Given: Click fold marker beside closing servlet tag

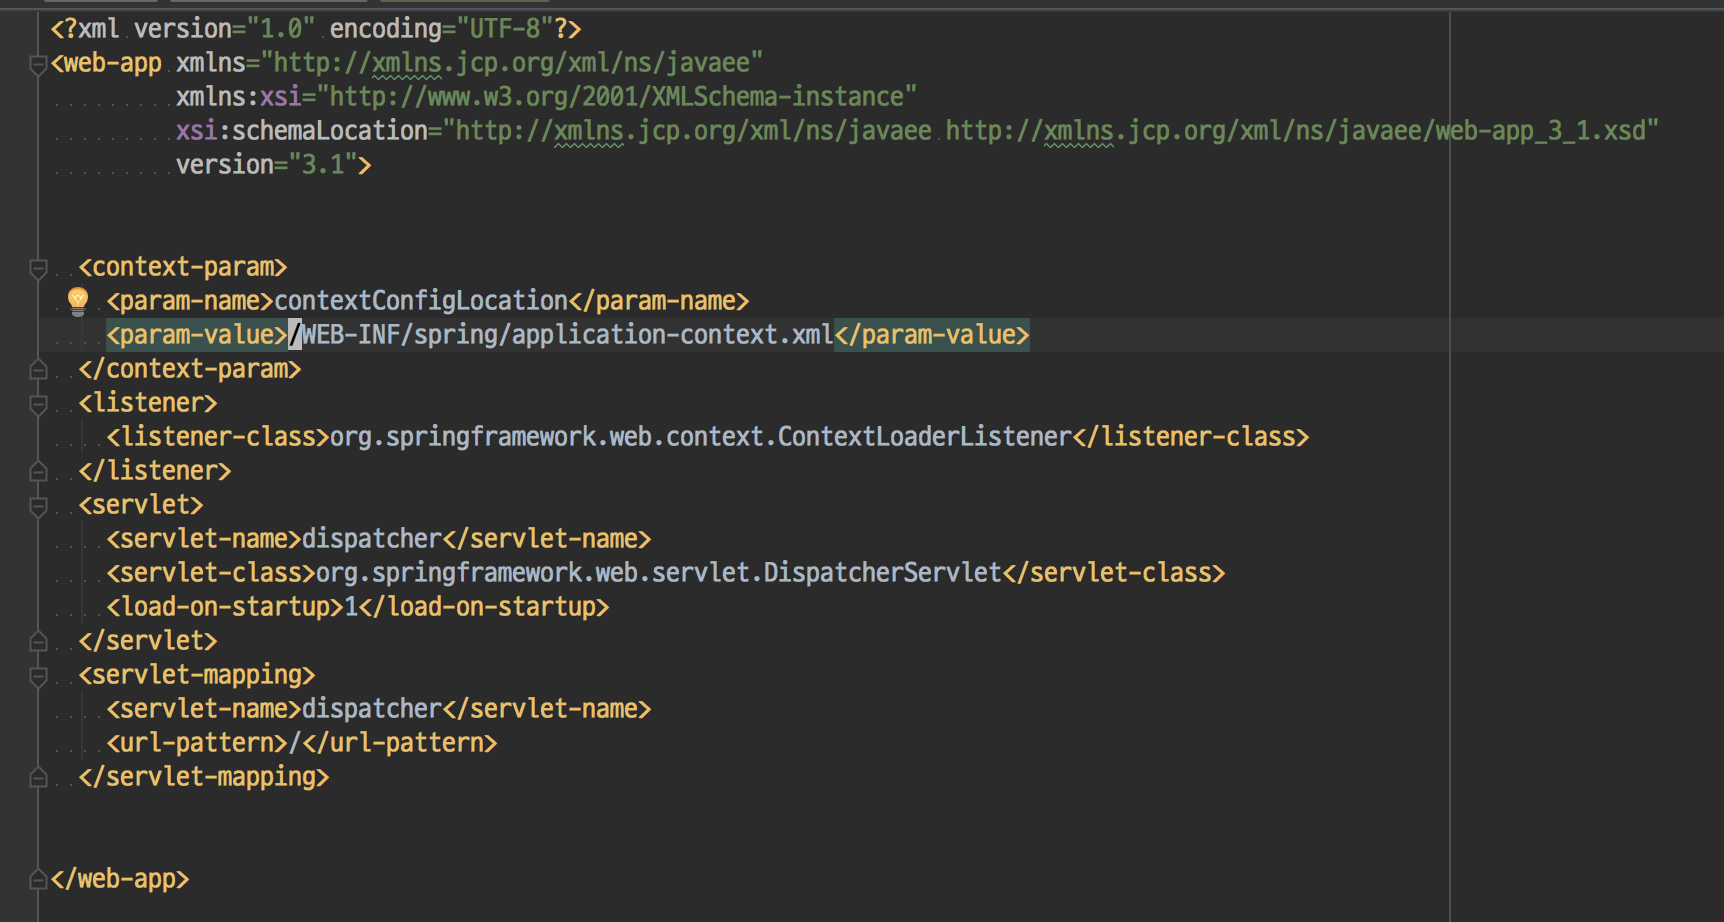Looking at the screenshot, I should 38,641.
